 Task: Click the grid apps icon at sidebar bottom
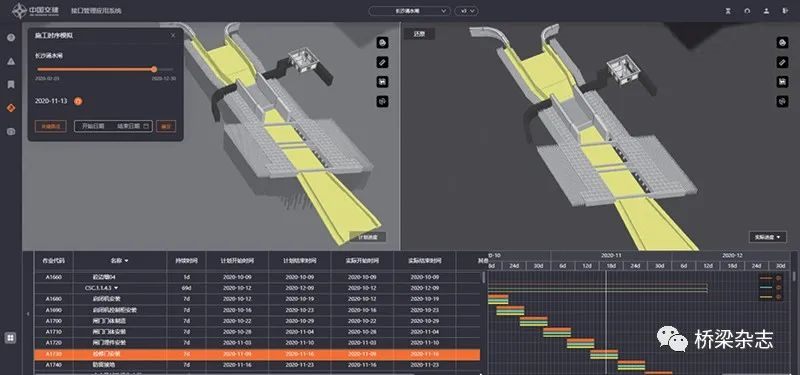11,337
